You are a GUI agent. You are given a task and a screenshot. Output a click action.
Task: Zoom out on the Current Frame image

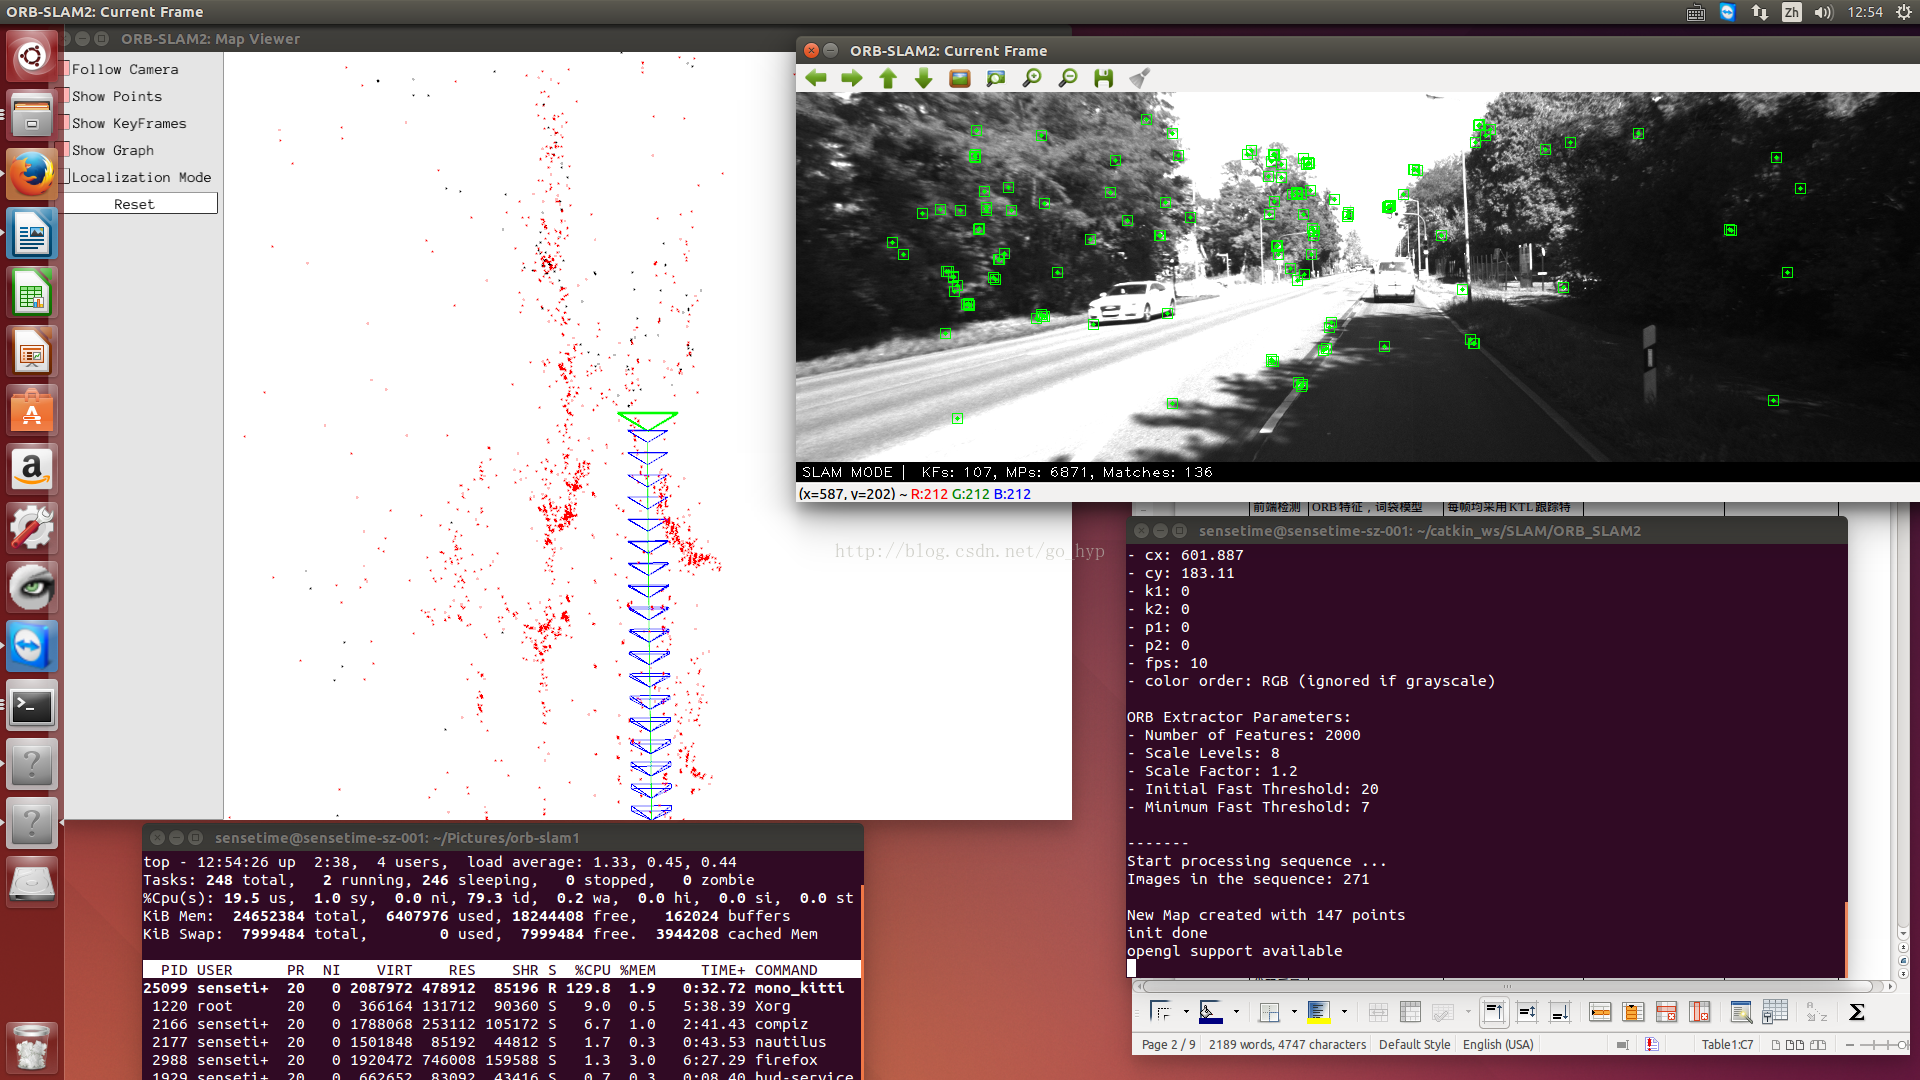tap(1068, 78)
